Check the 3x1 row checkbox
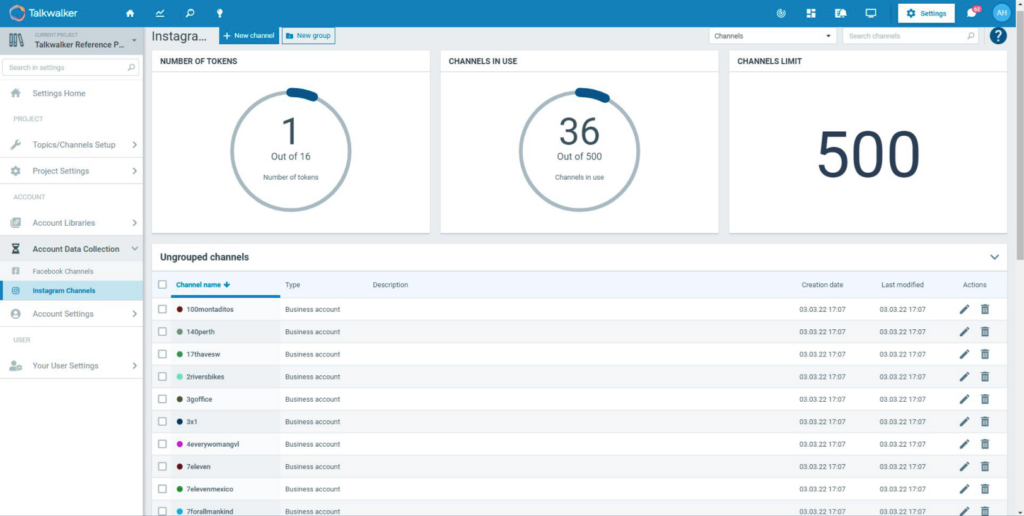This screenshot has width=1024, height=516. (x=162, y=421)
